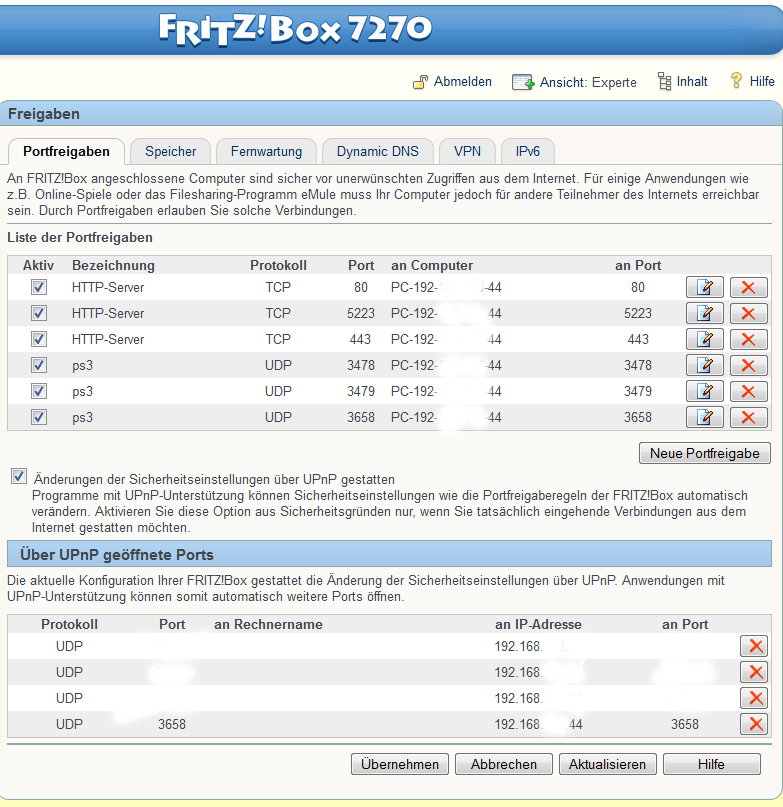Remove the third UPnP UDP entry

[x=754, y=698]
